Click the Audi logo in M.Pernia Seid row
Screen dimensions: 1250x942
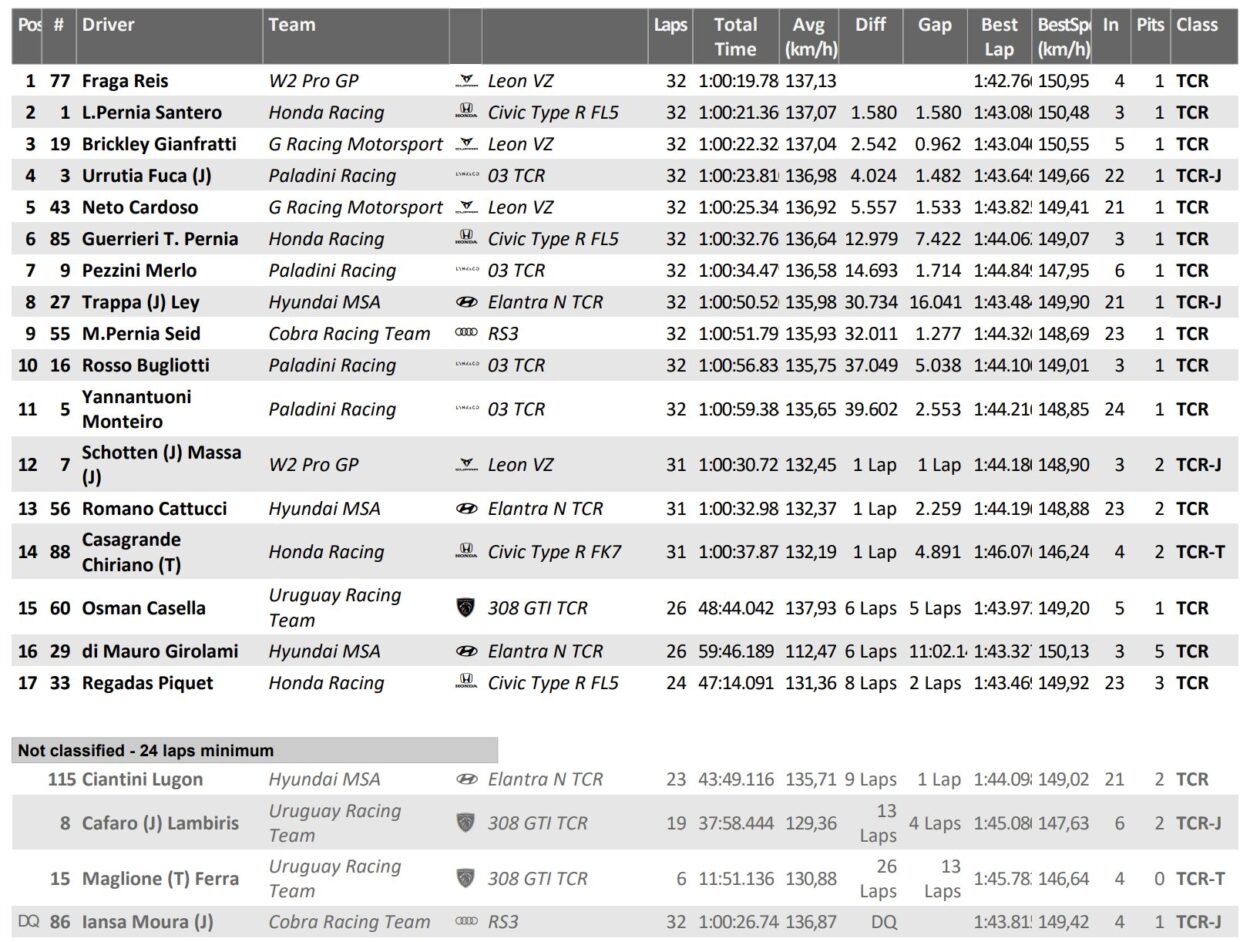[x=466, y=334]
